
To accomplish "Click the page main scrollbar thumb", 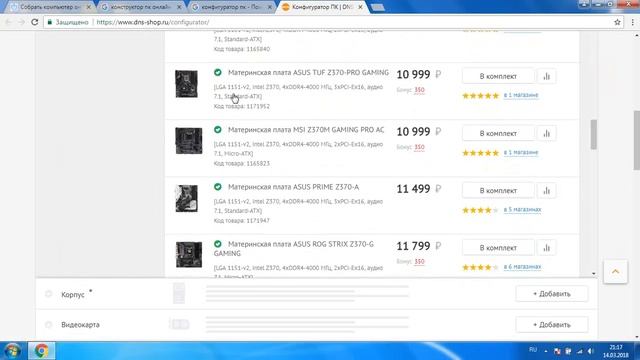I will (637, 140).
